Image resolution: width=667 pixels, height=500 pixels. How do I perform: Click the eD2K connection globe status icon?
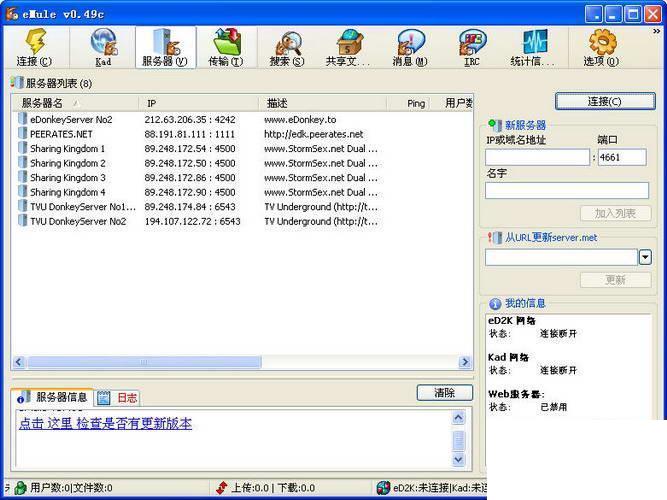coord(383,488)
